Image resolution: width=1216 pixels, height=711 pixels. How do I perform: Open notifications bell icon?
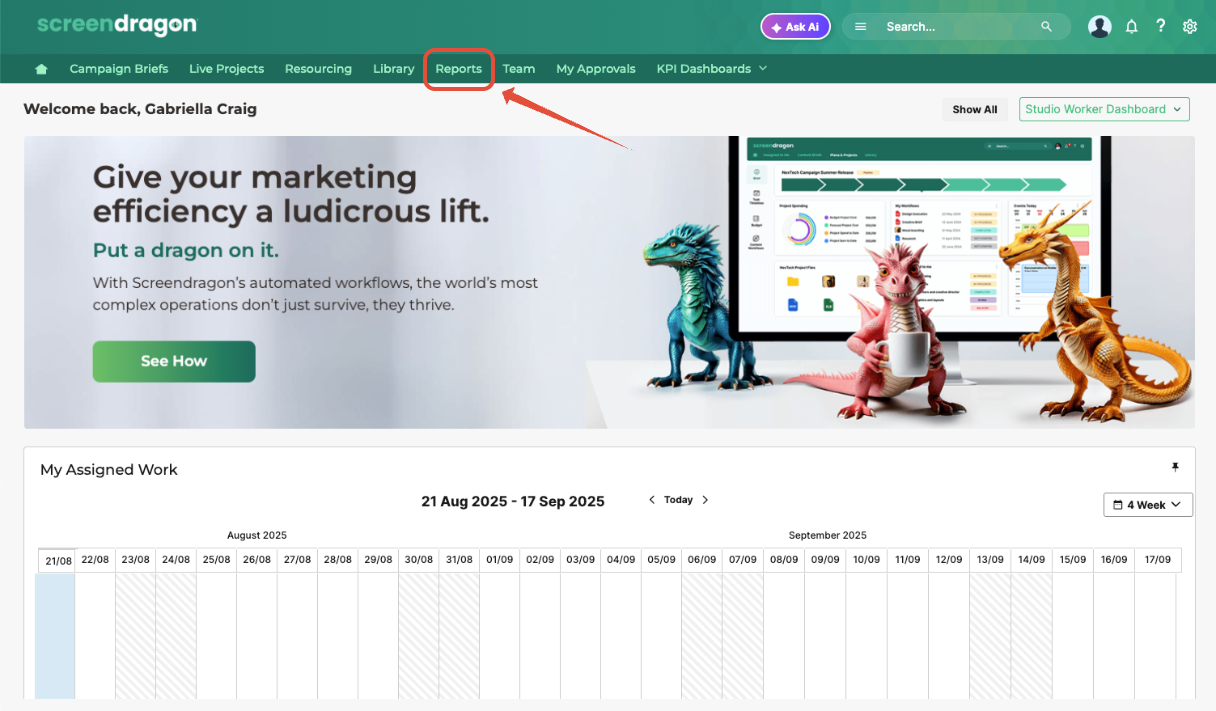click(x=1132, y=27)
